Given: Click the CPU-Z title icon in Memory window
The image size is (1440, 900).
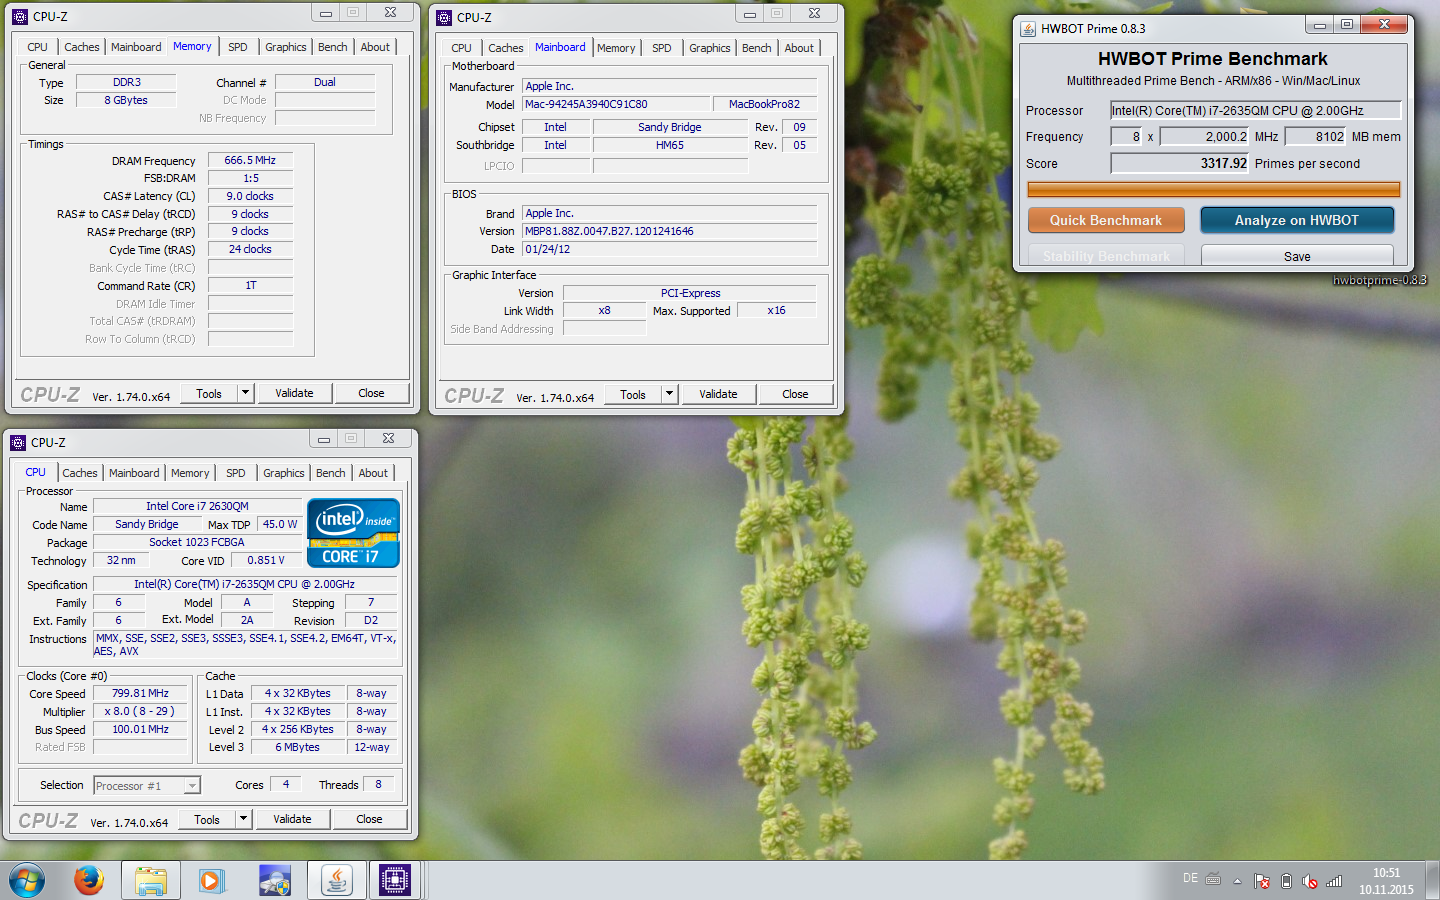Looking at the screenshot, I should point(20,16).
